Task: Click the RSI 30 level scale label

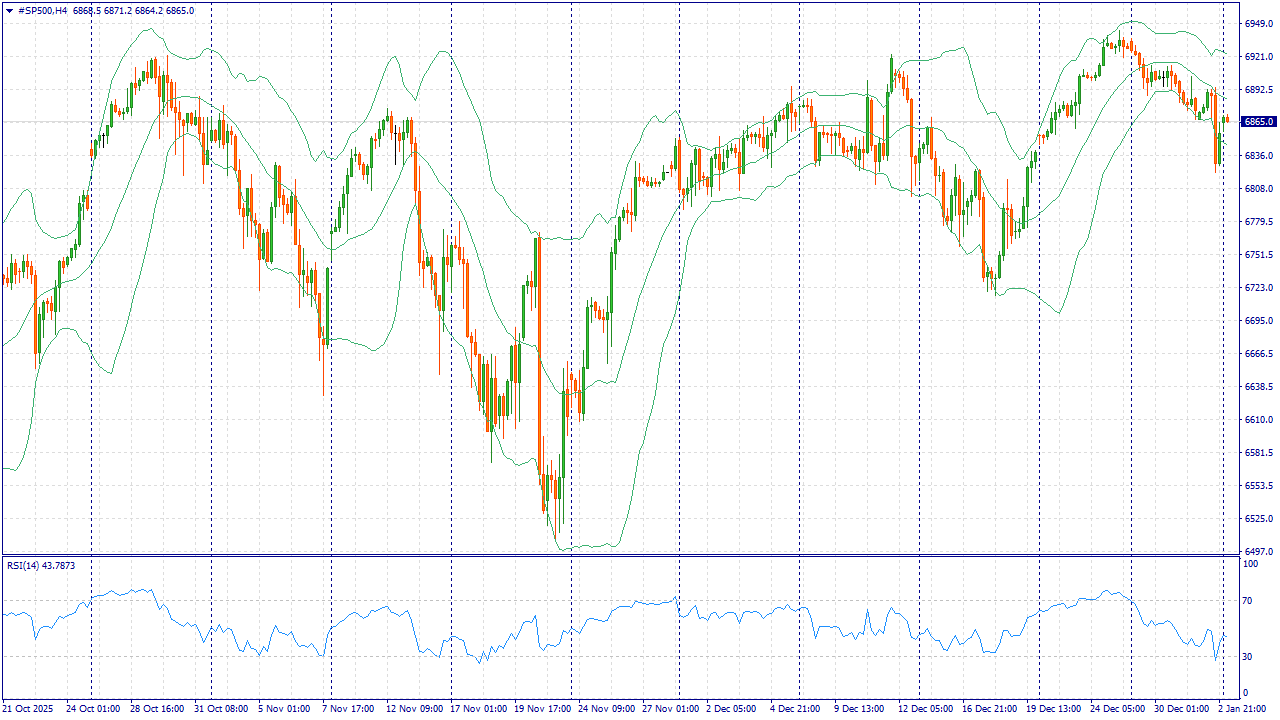Action: click(1247, 657)
